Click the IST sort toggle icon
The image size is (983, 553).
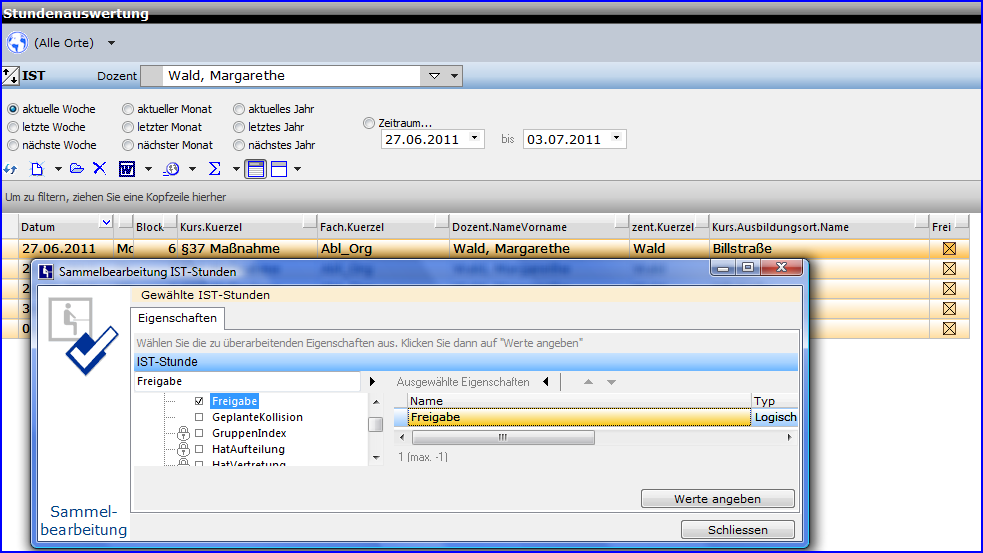[x=11, y=76]
